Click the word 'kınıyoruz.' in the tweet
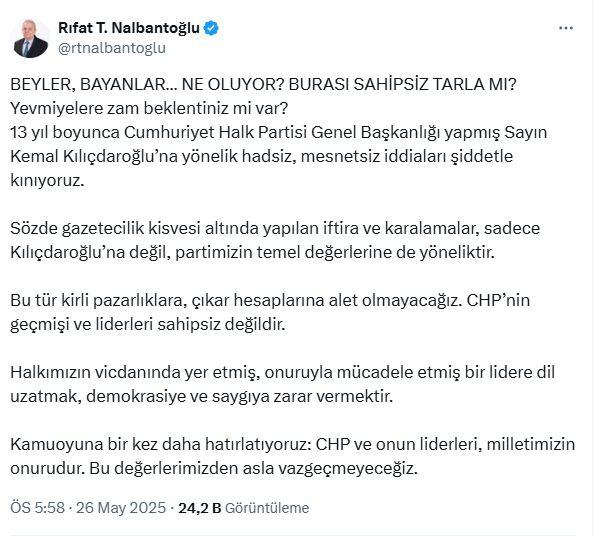 pyautogui.click(x=47, y=180)
